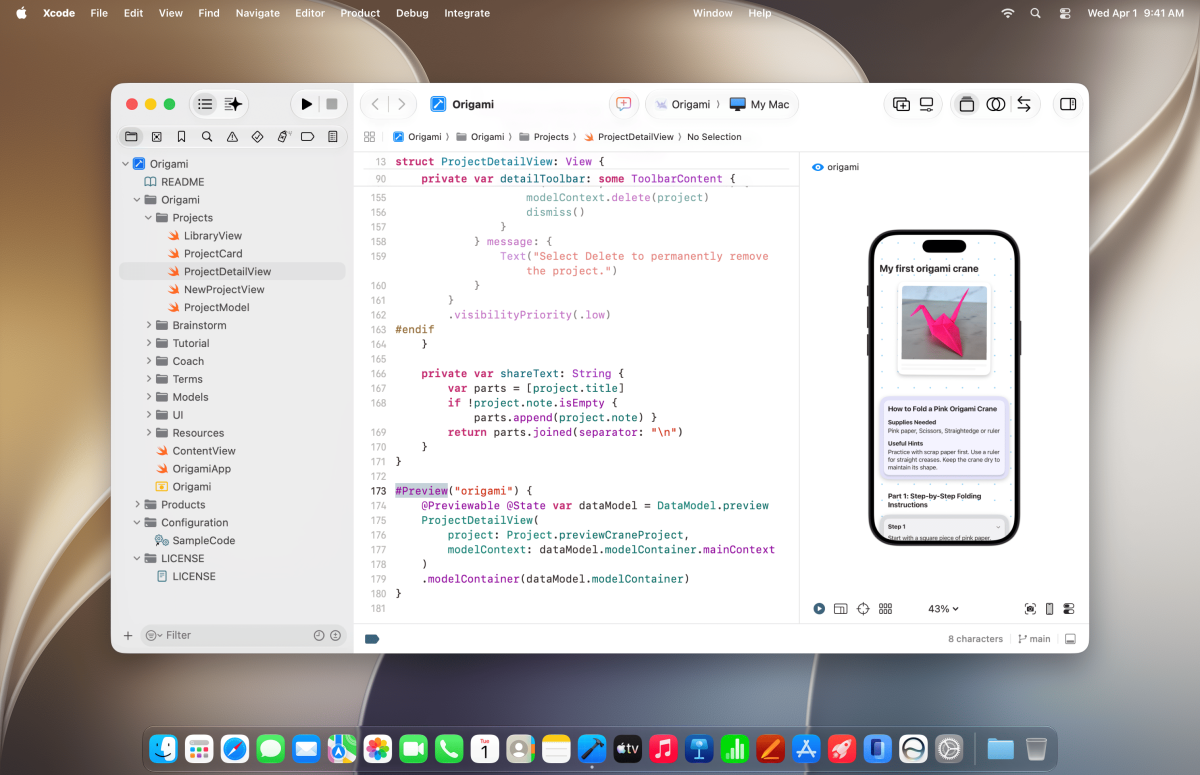The height and width of the screenshot is (775, 1200).
Task: Click the main branch indicator
Action: (x=1034, y=639)
